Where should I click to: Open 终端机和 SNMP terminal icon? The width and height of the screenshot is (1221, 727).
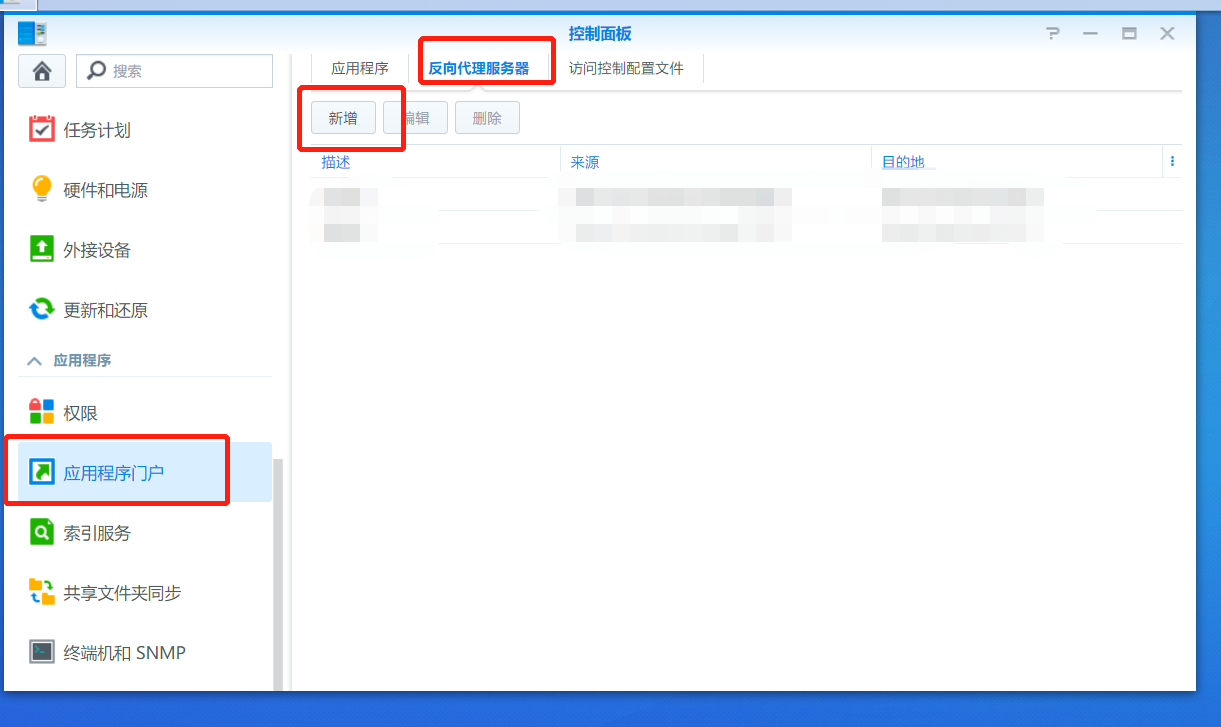[42, 653]
